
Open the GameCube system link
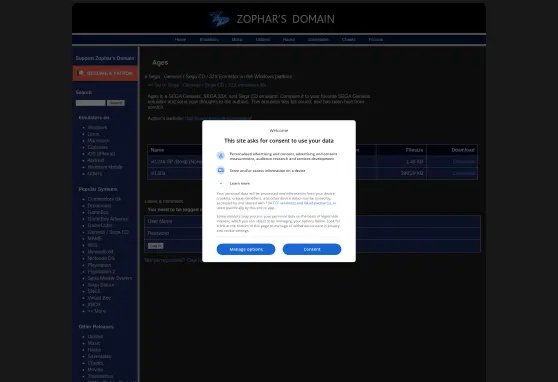[100, 225]
